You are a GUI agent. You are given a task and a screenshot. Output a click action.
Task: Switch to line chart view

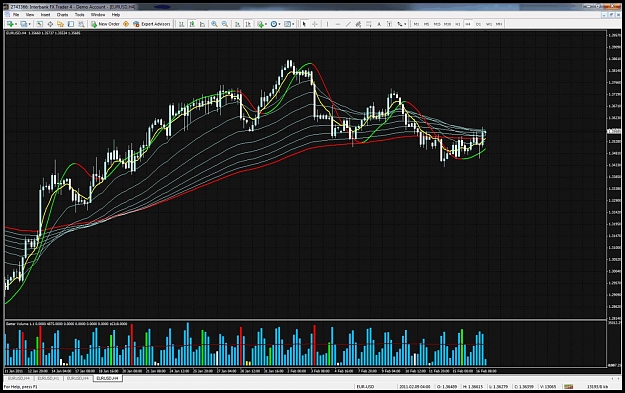point(202,24)
